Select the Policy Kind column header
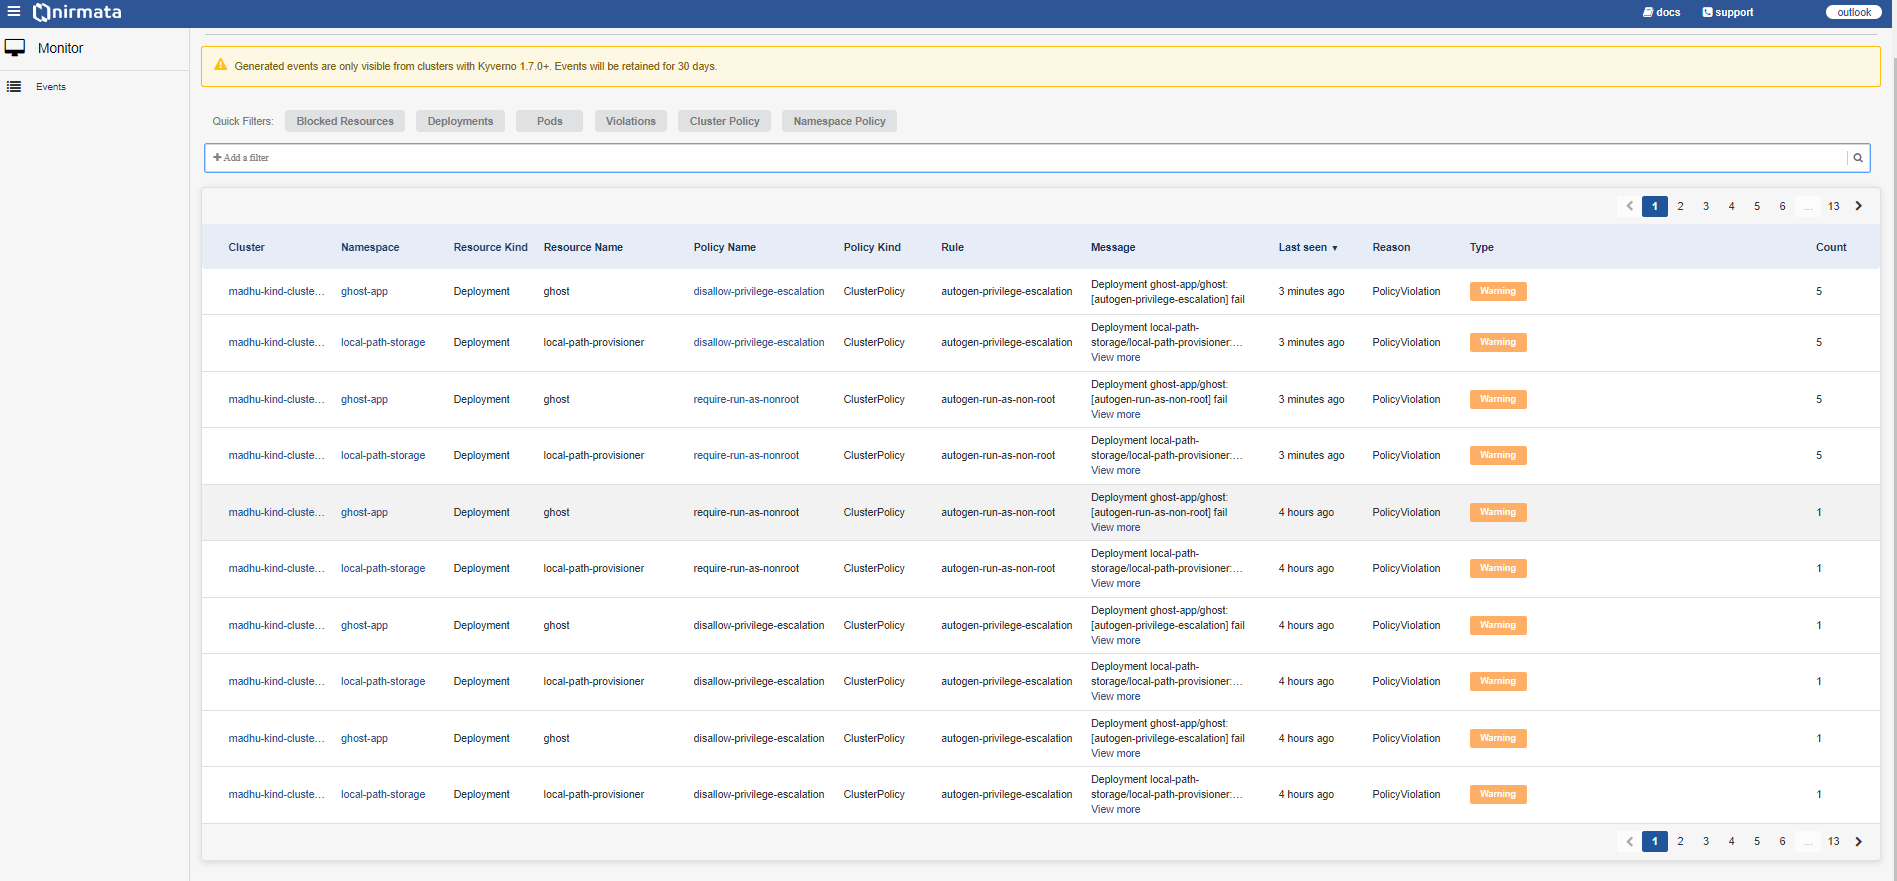The width and height of the screenshot is (1897, 881). coord(872,247)
